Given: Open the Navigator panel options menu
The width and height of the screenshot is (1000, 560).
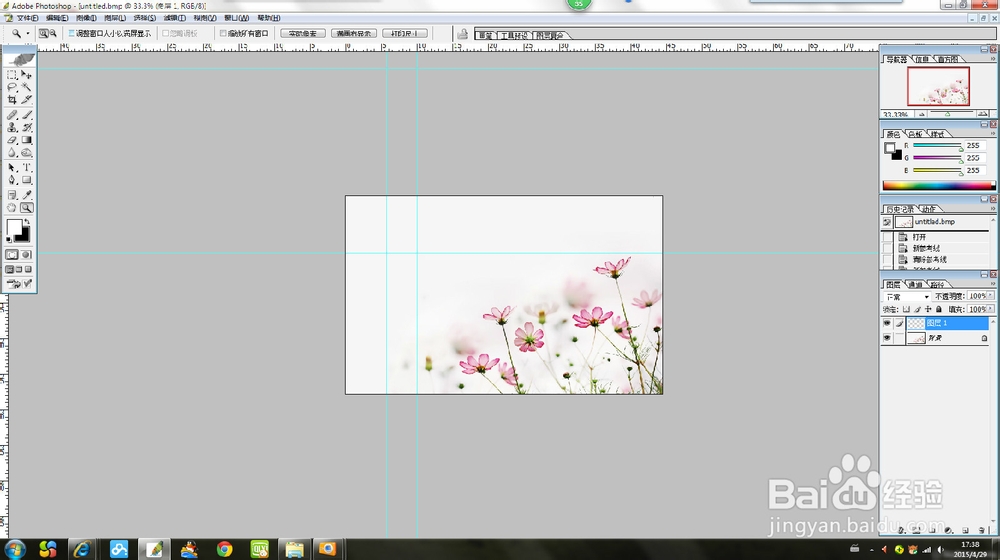Looking at the screenshot, I should [992, 59].
